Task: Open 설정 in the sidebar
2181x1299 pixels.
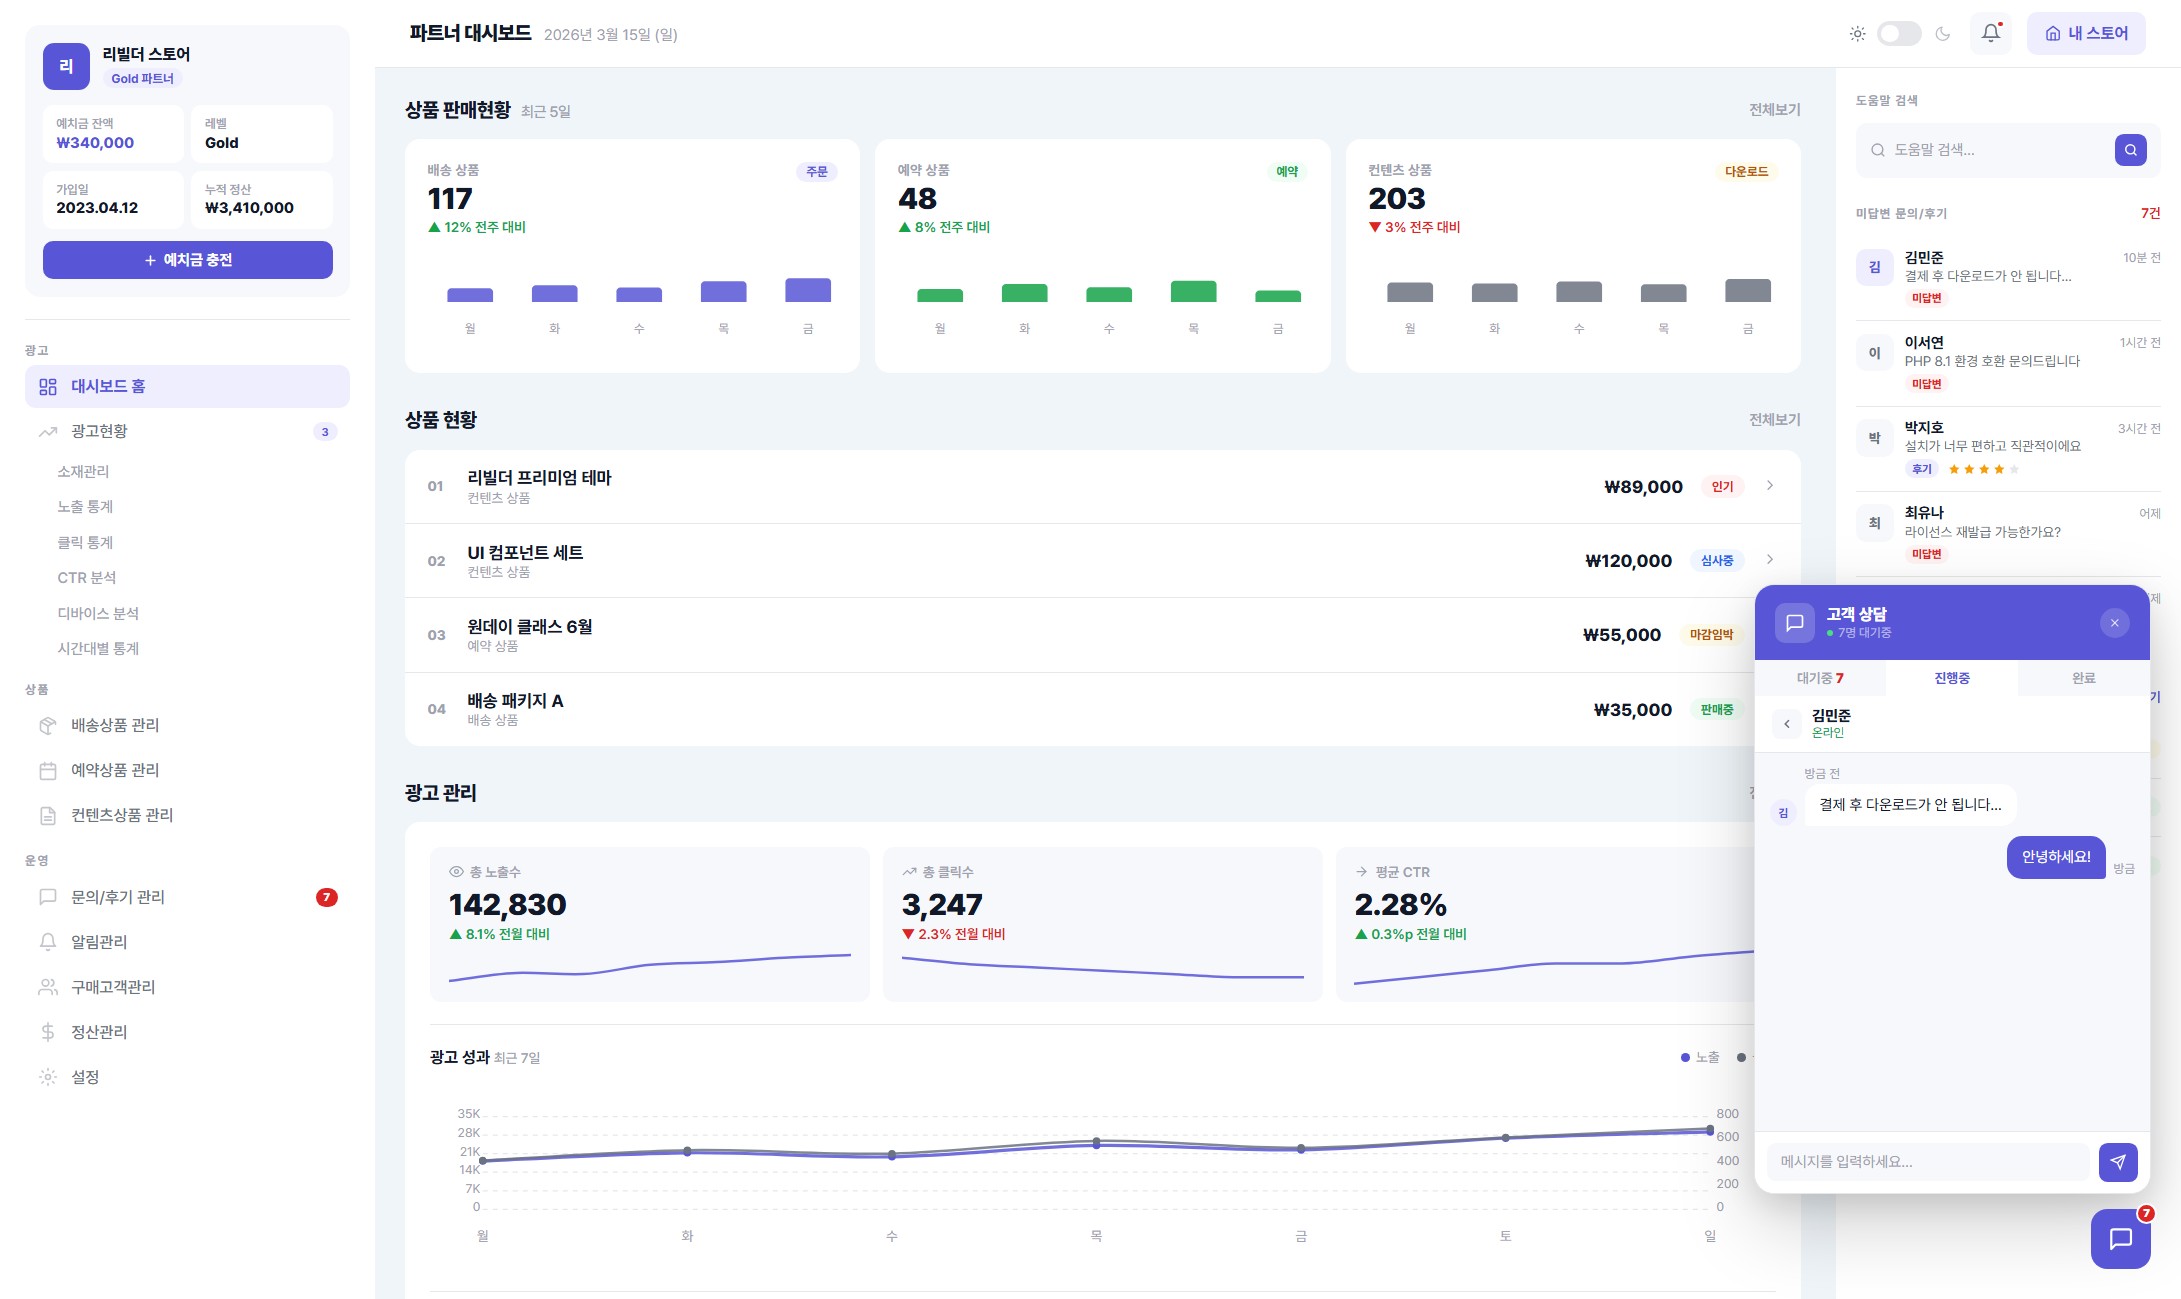Action: pos(85,1077)
